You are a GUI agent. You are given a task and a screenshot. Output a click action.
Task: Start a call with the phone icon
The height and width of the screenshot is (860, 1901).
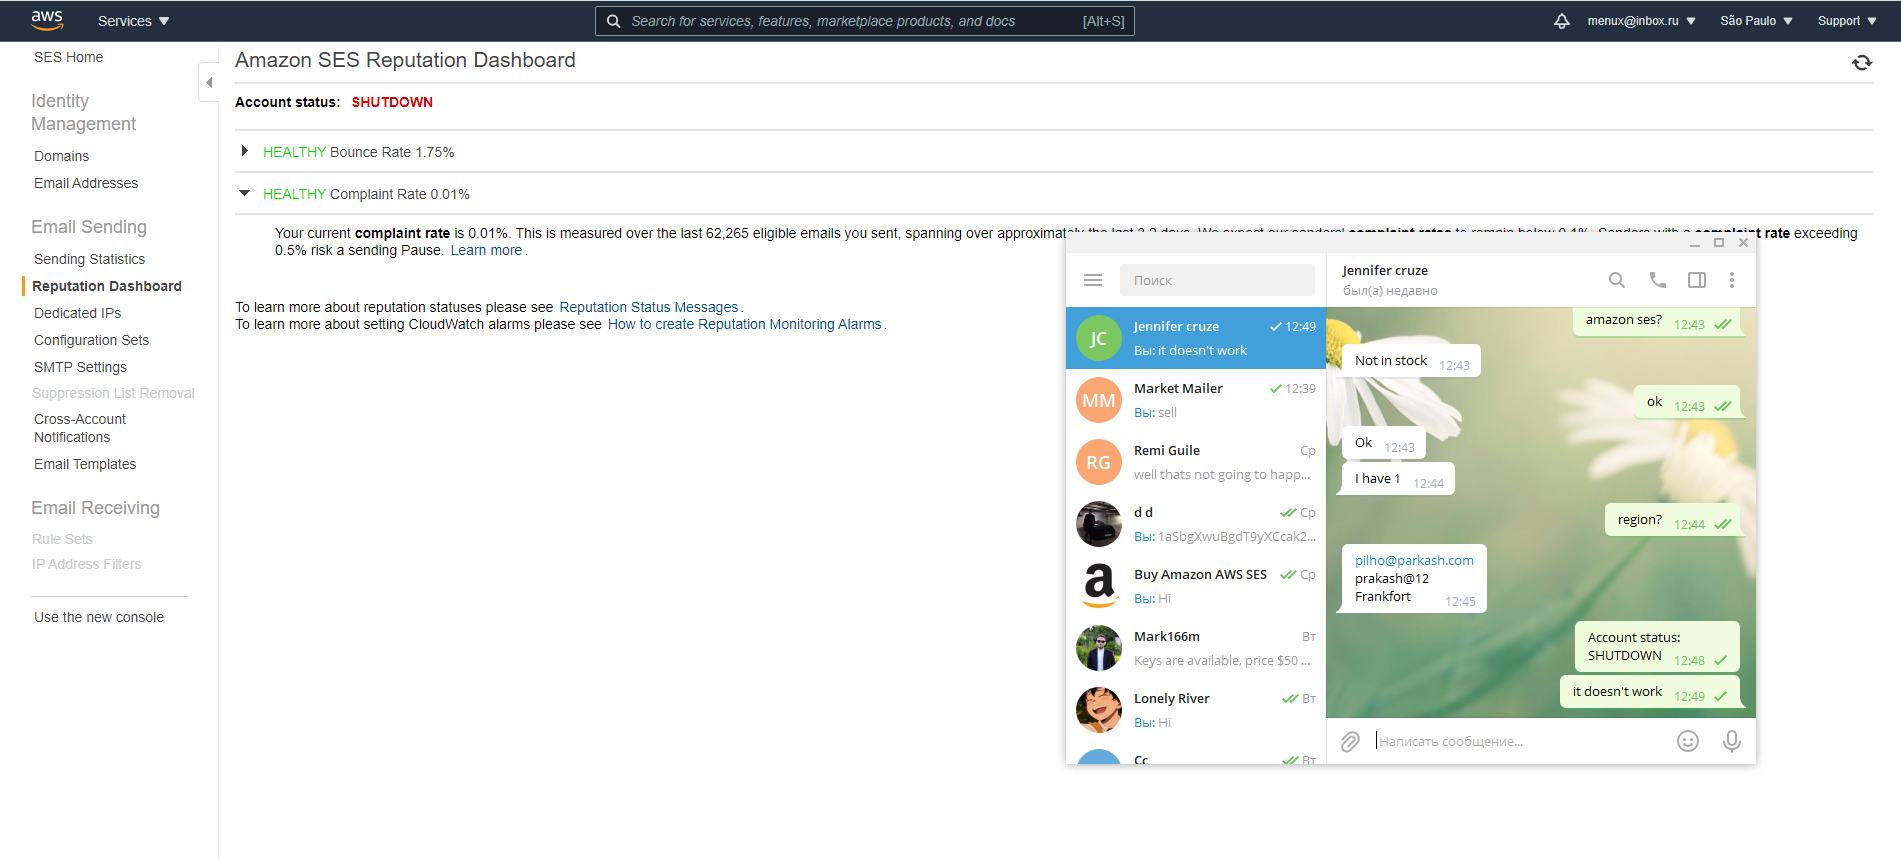point(1657,280)
